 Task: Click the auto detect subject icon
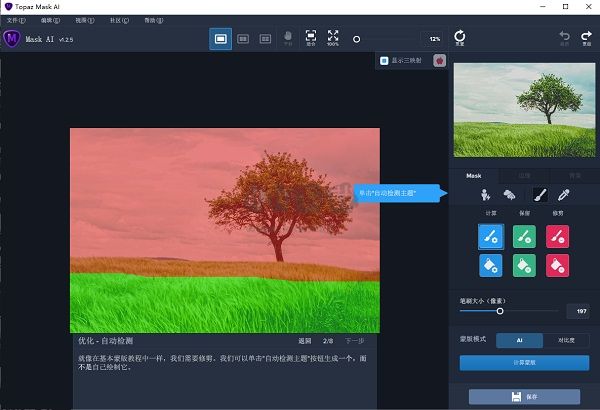pyautogui.click(x=488, y=195)
